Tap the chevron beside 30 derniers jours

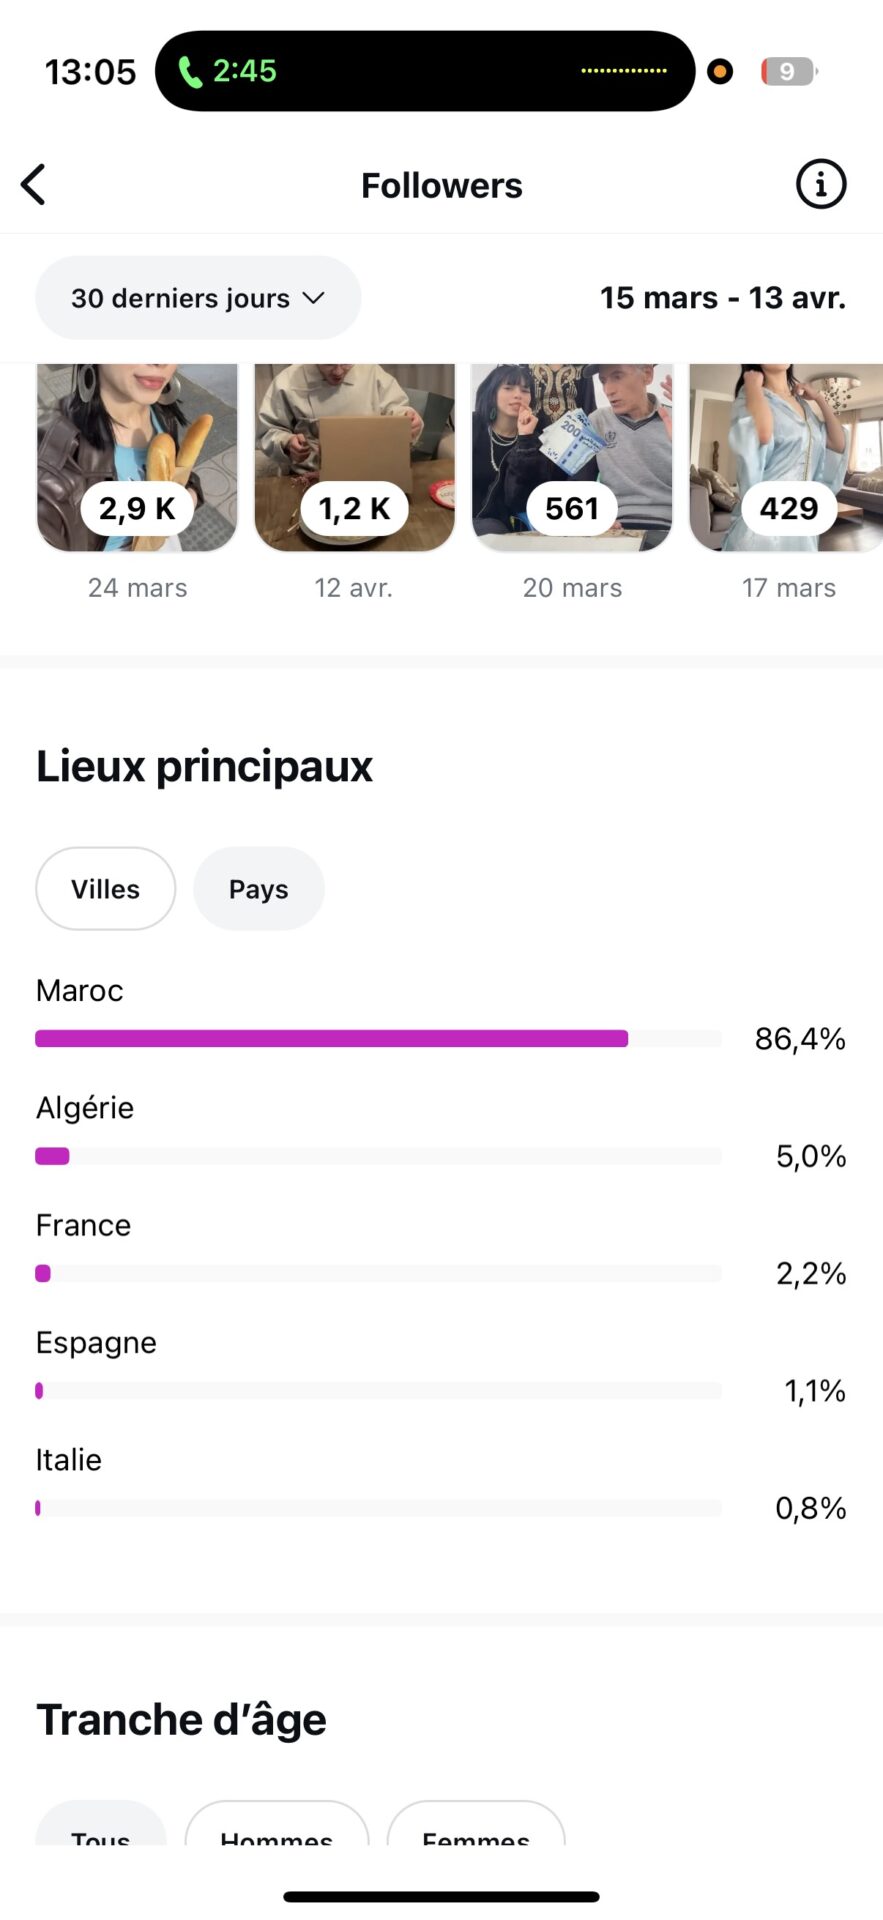[314, 298]
